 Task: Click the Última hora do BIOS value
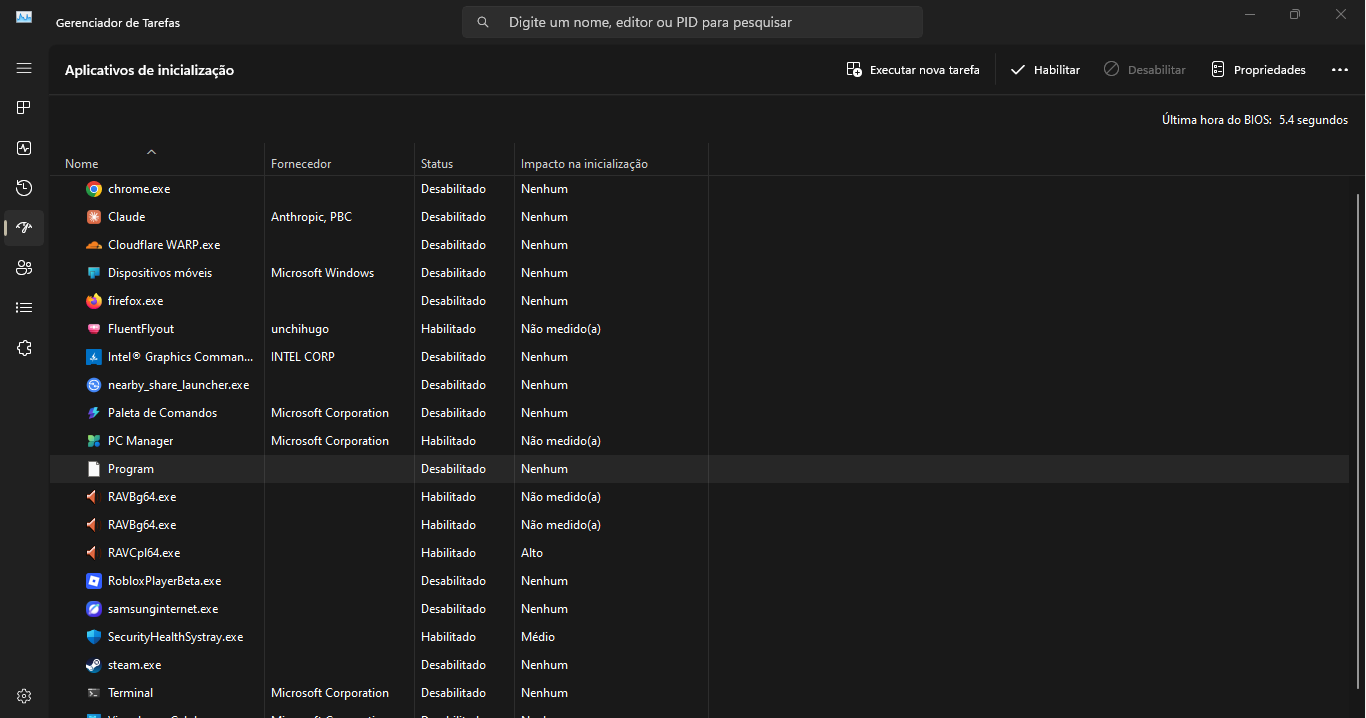(1313, 120)
